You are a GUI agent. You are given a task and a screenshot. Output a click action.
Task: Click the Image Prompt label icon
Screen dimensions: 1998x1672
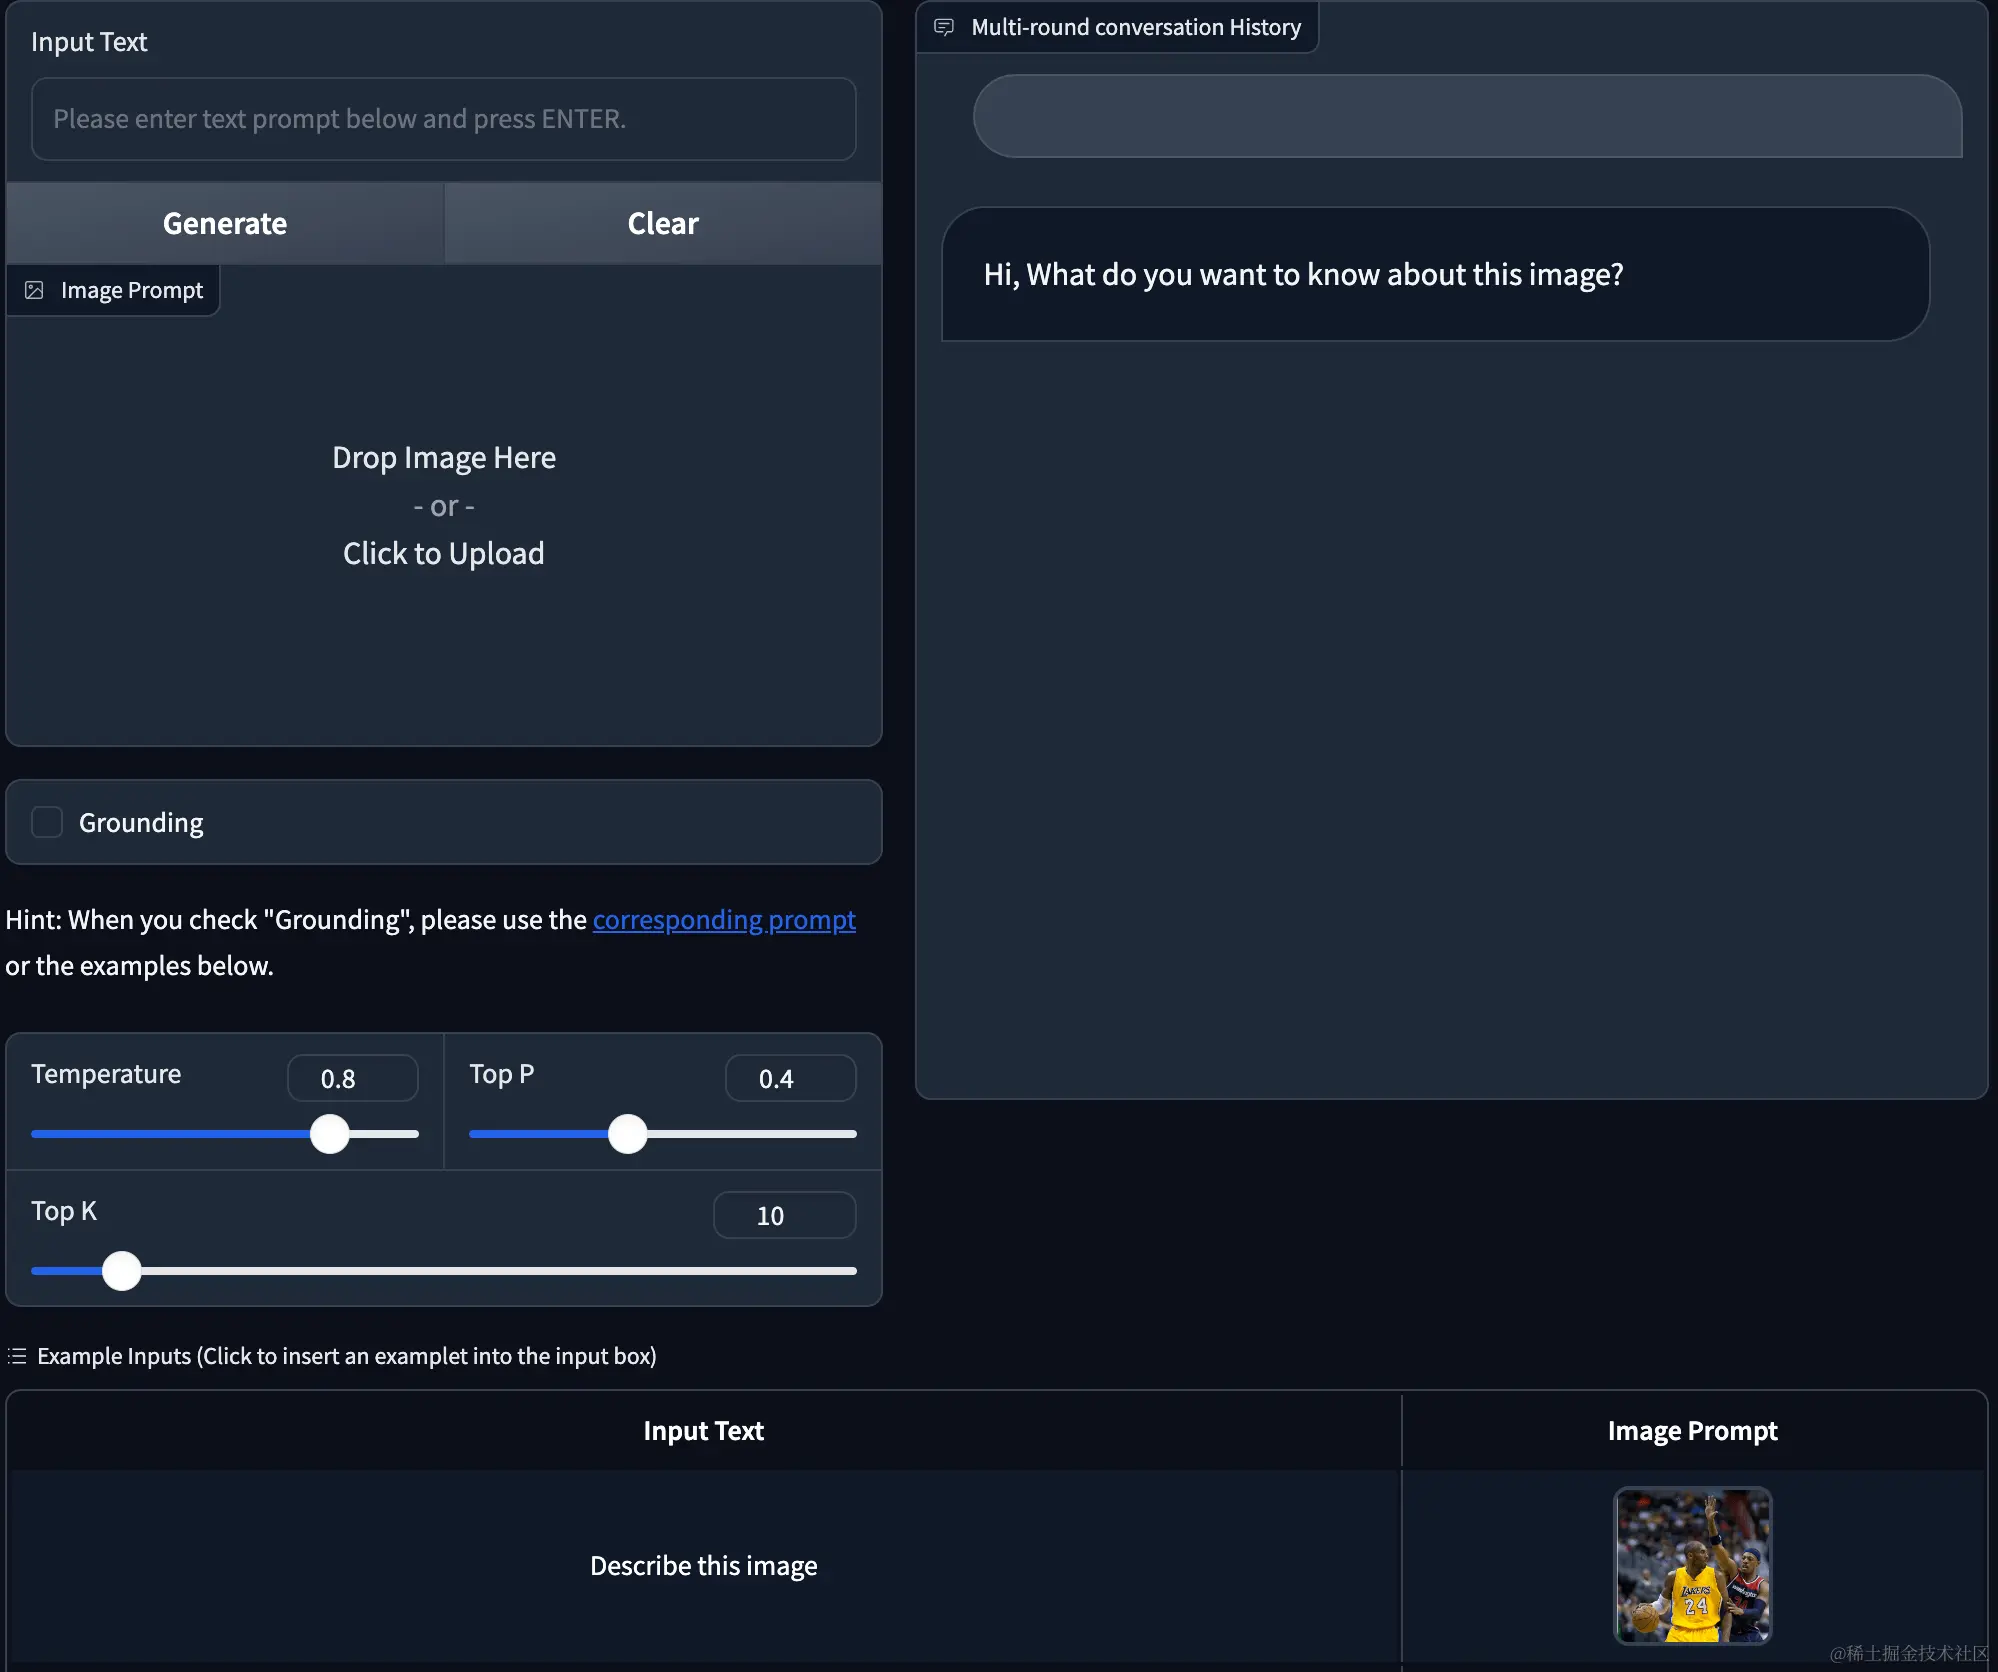click(x=34, y=290)
